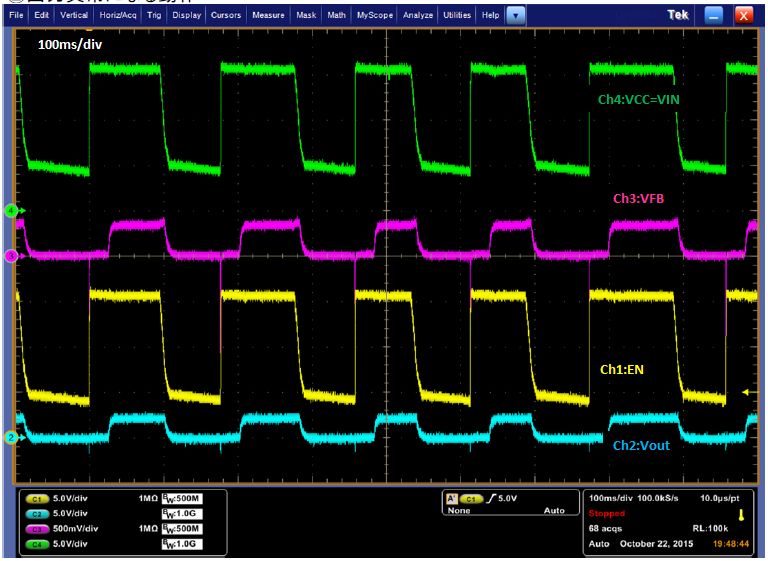Screen dimensions: 768x561
Task: Open the File menu
Action: click(16, 15)
